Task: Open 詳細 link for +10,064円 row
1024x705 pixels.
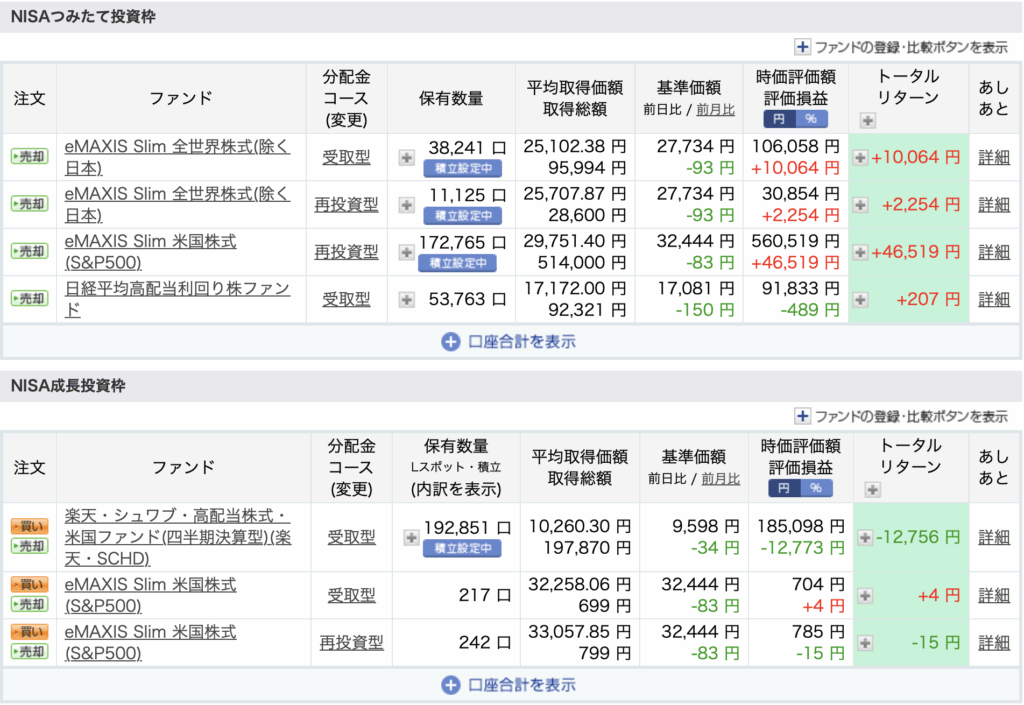Action: [x=994, y=157]
